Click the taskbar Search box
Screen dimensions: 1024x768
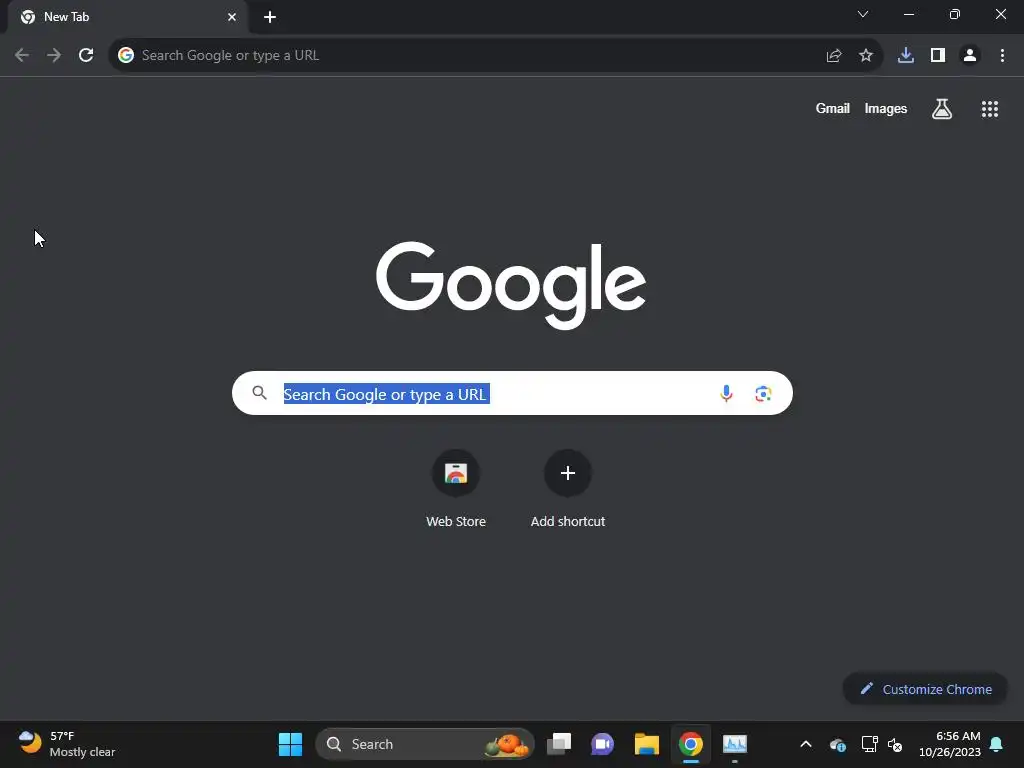click(424, 744)
